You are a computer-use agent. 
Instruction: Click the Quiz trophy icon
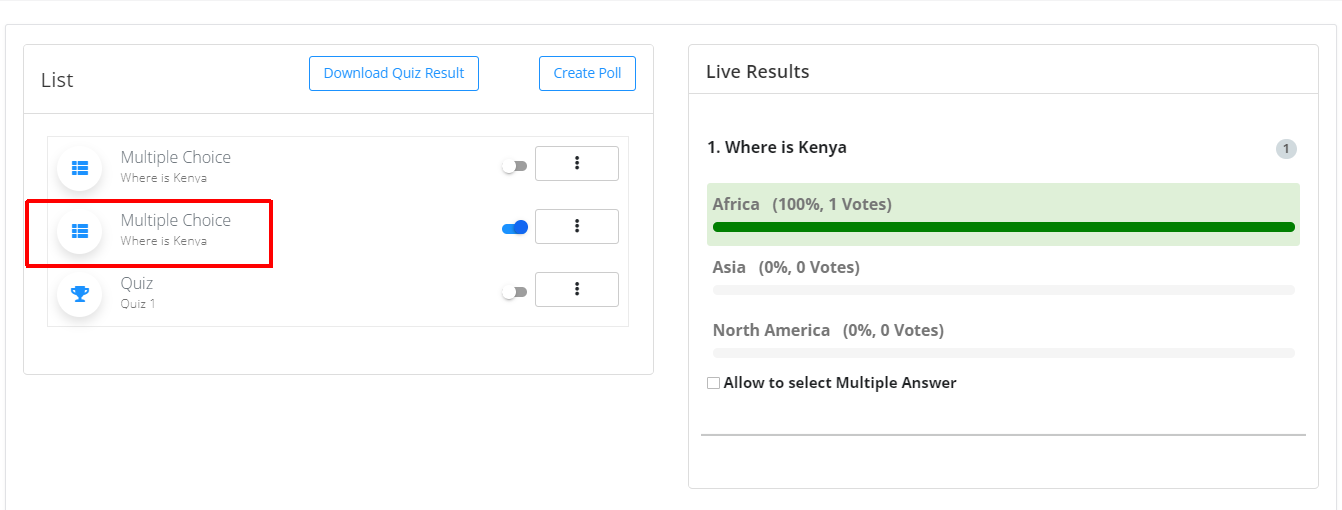(x=80, y=294)
